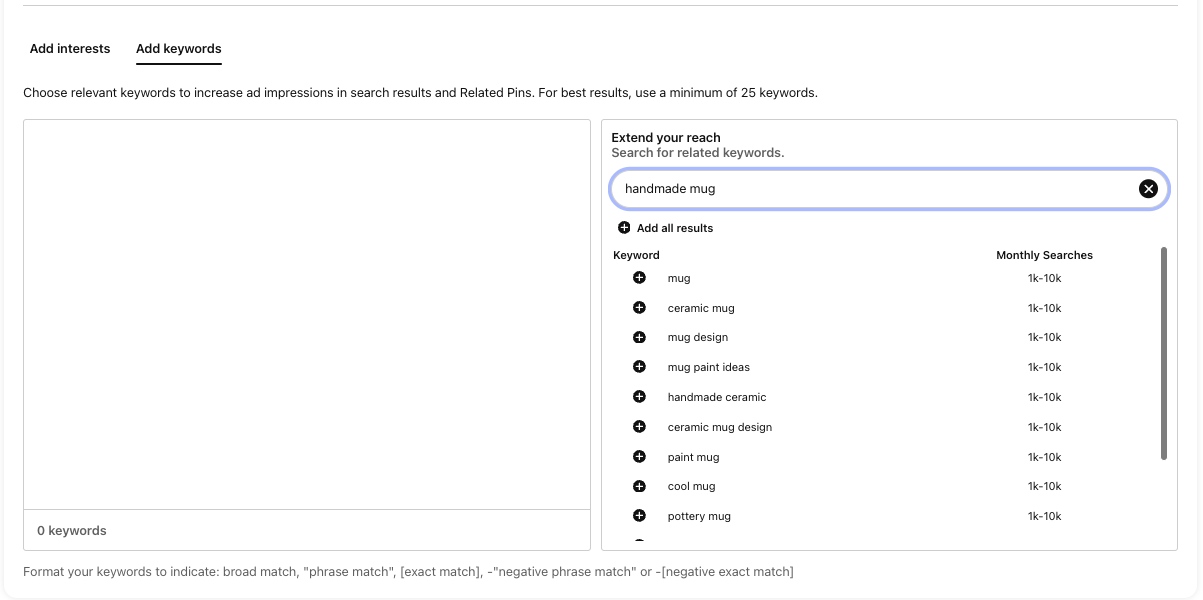Click the 'Add all results' label
The height and width of the screenshot is (600, 1203).
pos(675,228)
